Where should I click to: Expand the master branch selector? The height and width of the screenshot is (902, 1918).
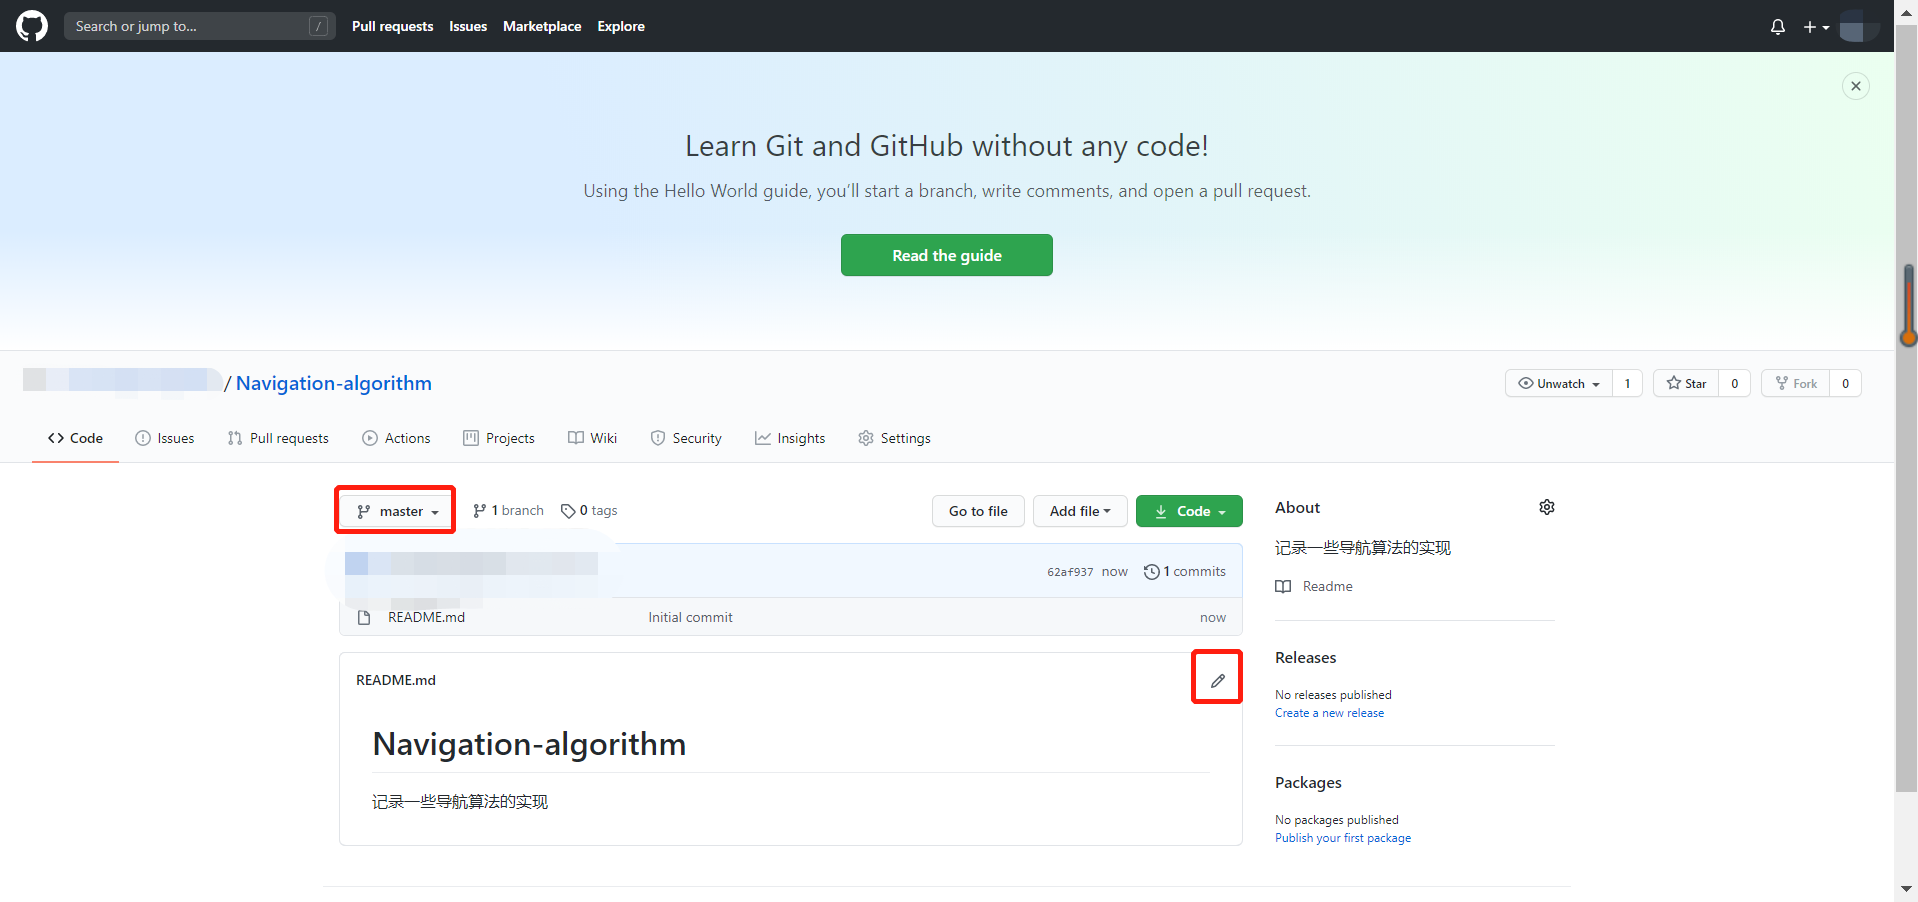397,511
